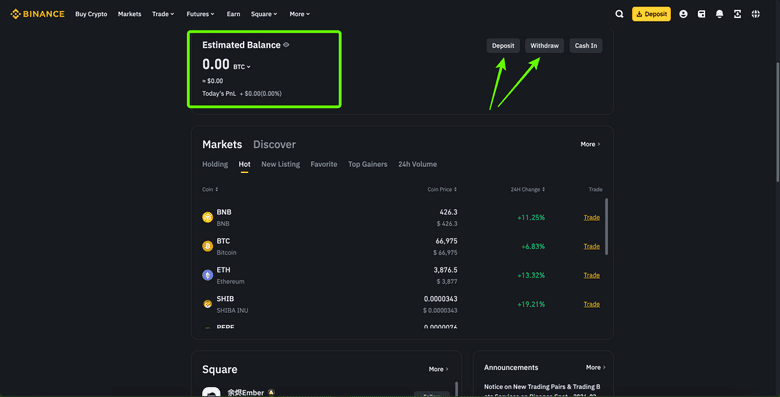Click the Withdraw button

(544, 45)
